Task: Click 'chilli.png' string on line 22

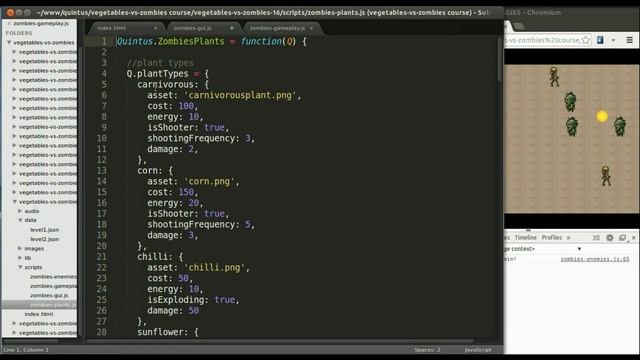Action: pyautogui.click(x=214, y=267)
